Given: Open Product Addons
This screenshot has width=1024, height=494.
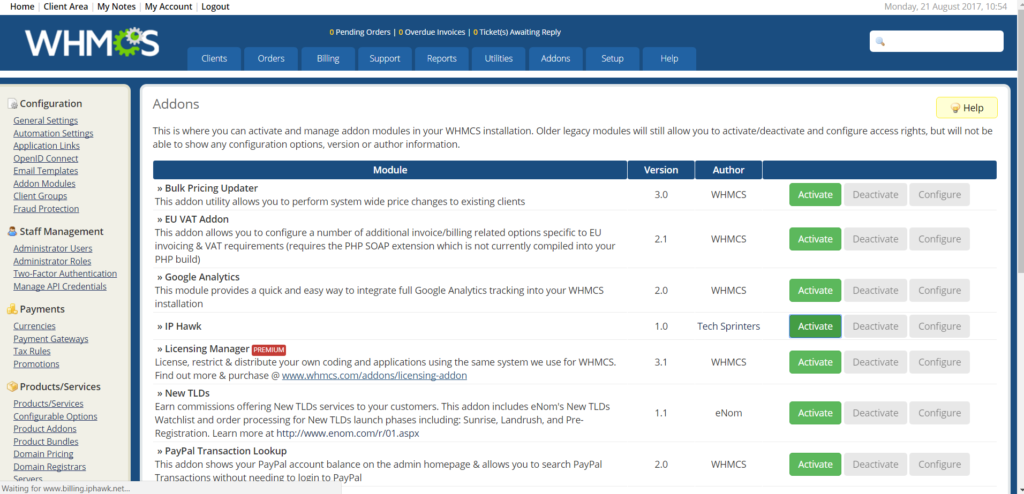Looking at the screenshot, I should pos(45,429).
